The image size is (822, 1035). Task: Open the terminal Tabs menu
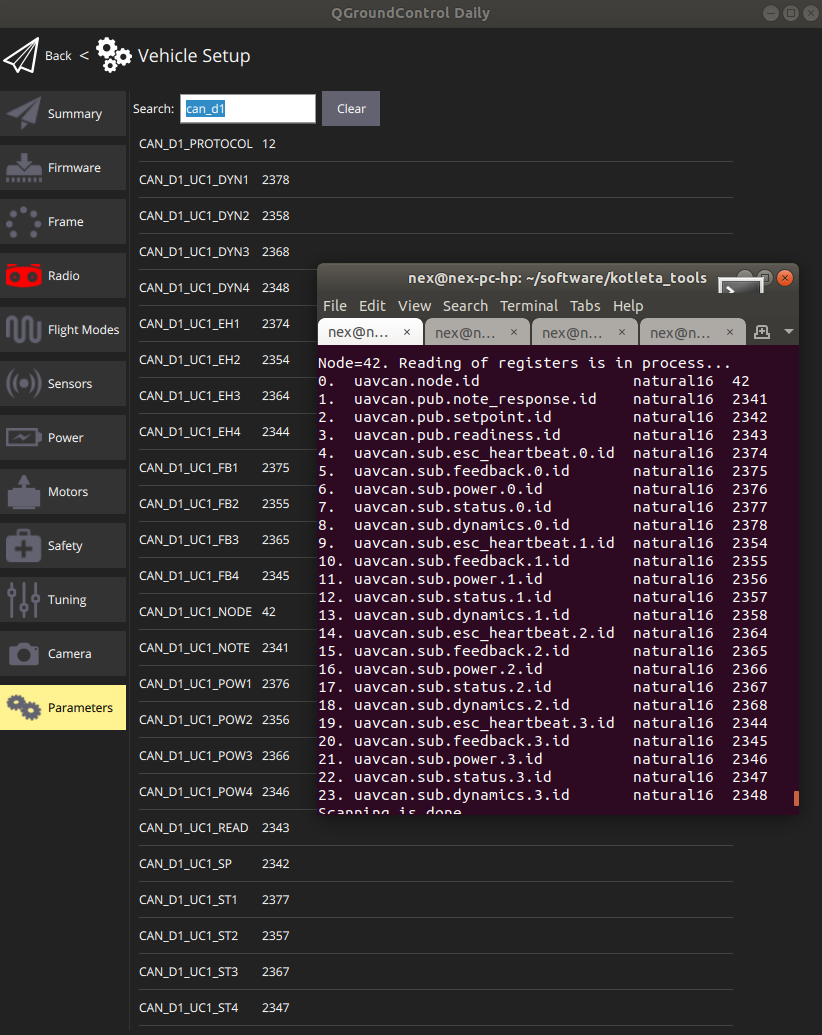[x=585, y=306]
